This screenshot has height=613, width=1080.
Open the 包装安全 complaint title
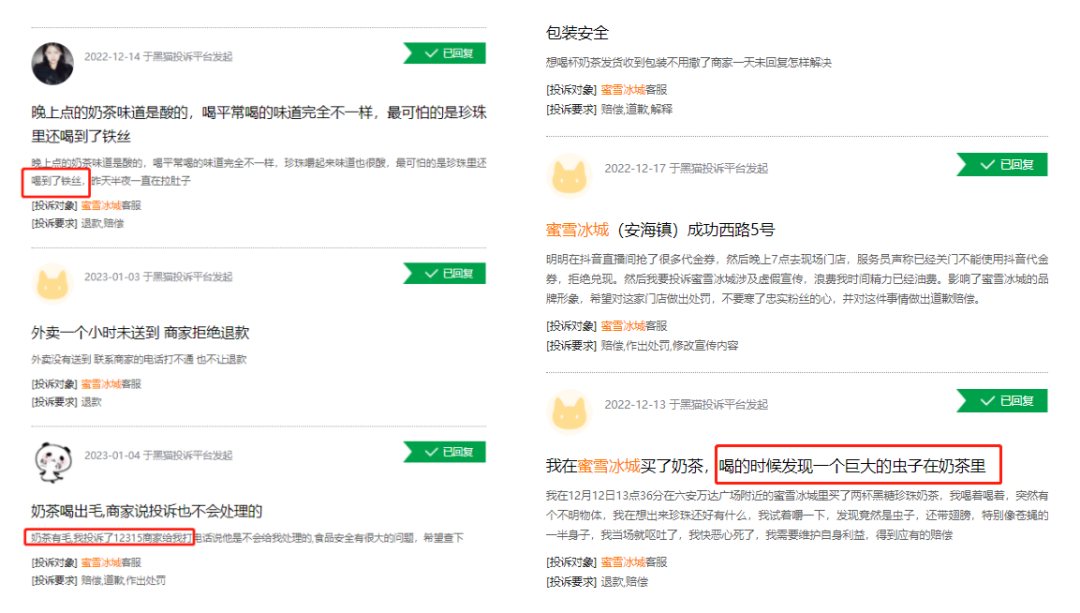[577, 33]
